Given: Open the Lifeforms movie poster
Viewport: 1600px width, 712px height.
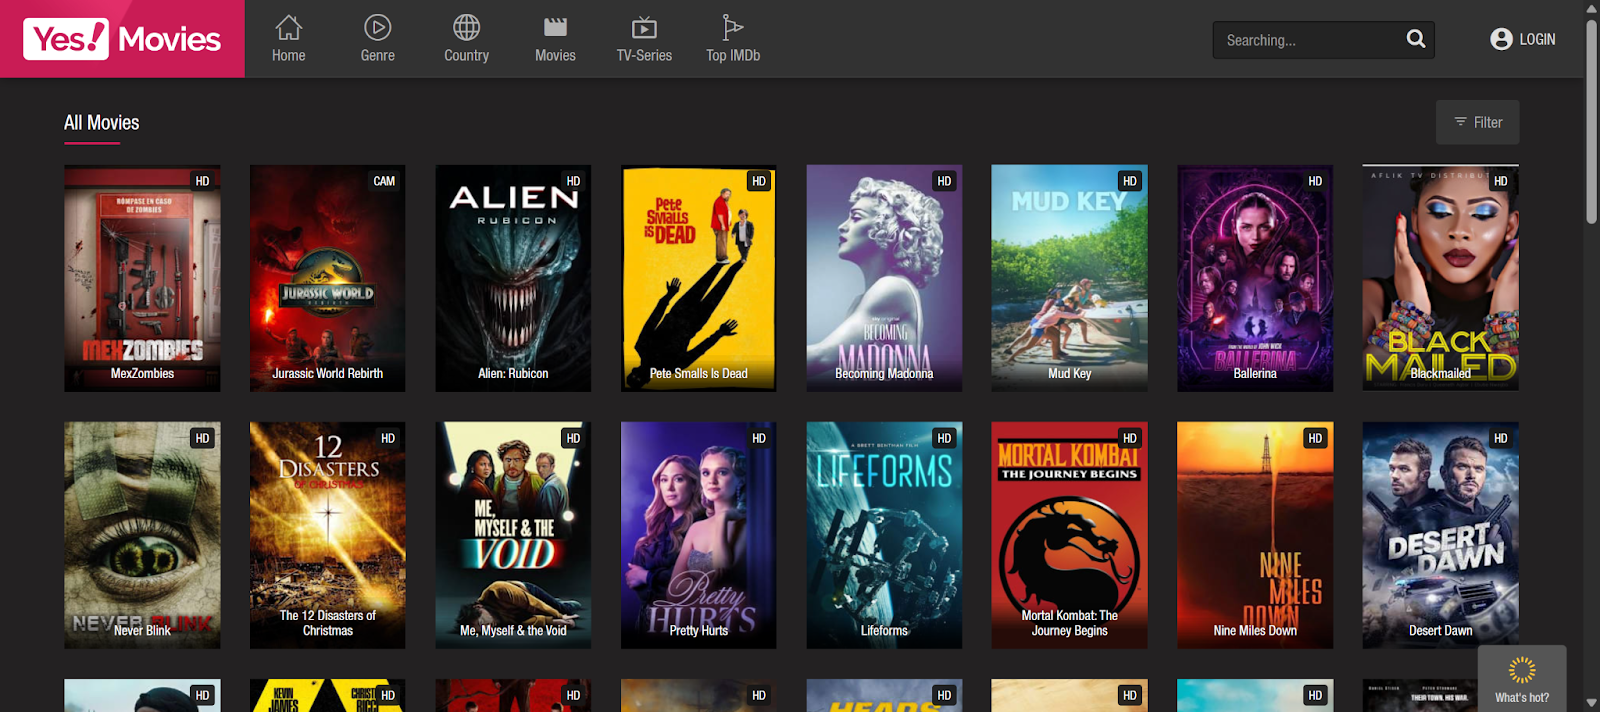Looking at the screenshot, I should pyautogui.click(x=884, y=535).
